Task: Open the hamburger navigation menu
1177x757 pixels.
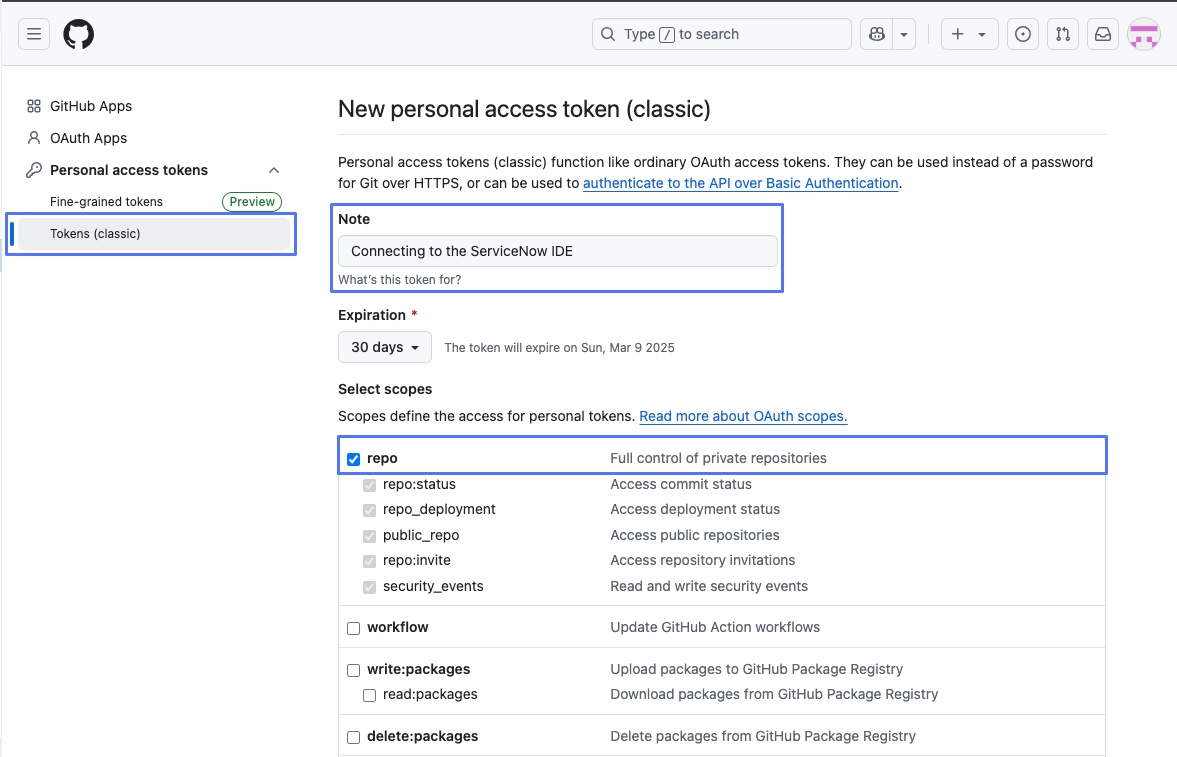Action: click(x=34, y=34)
